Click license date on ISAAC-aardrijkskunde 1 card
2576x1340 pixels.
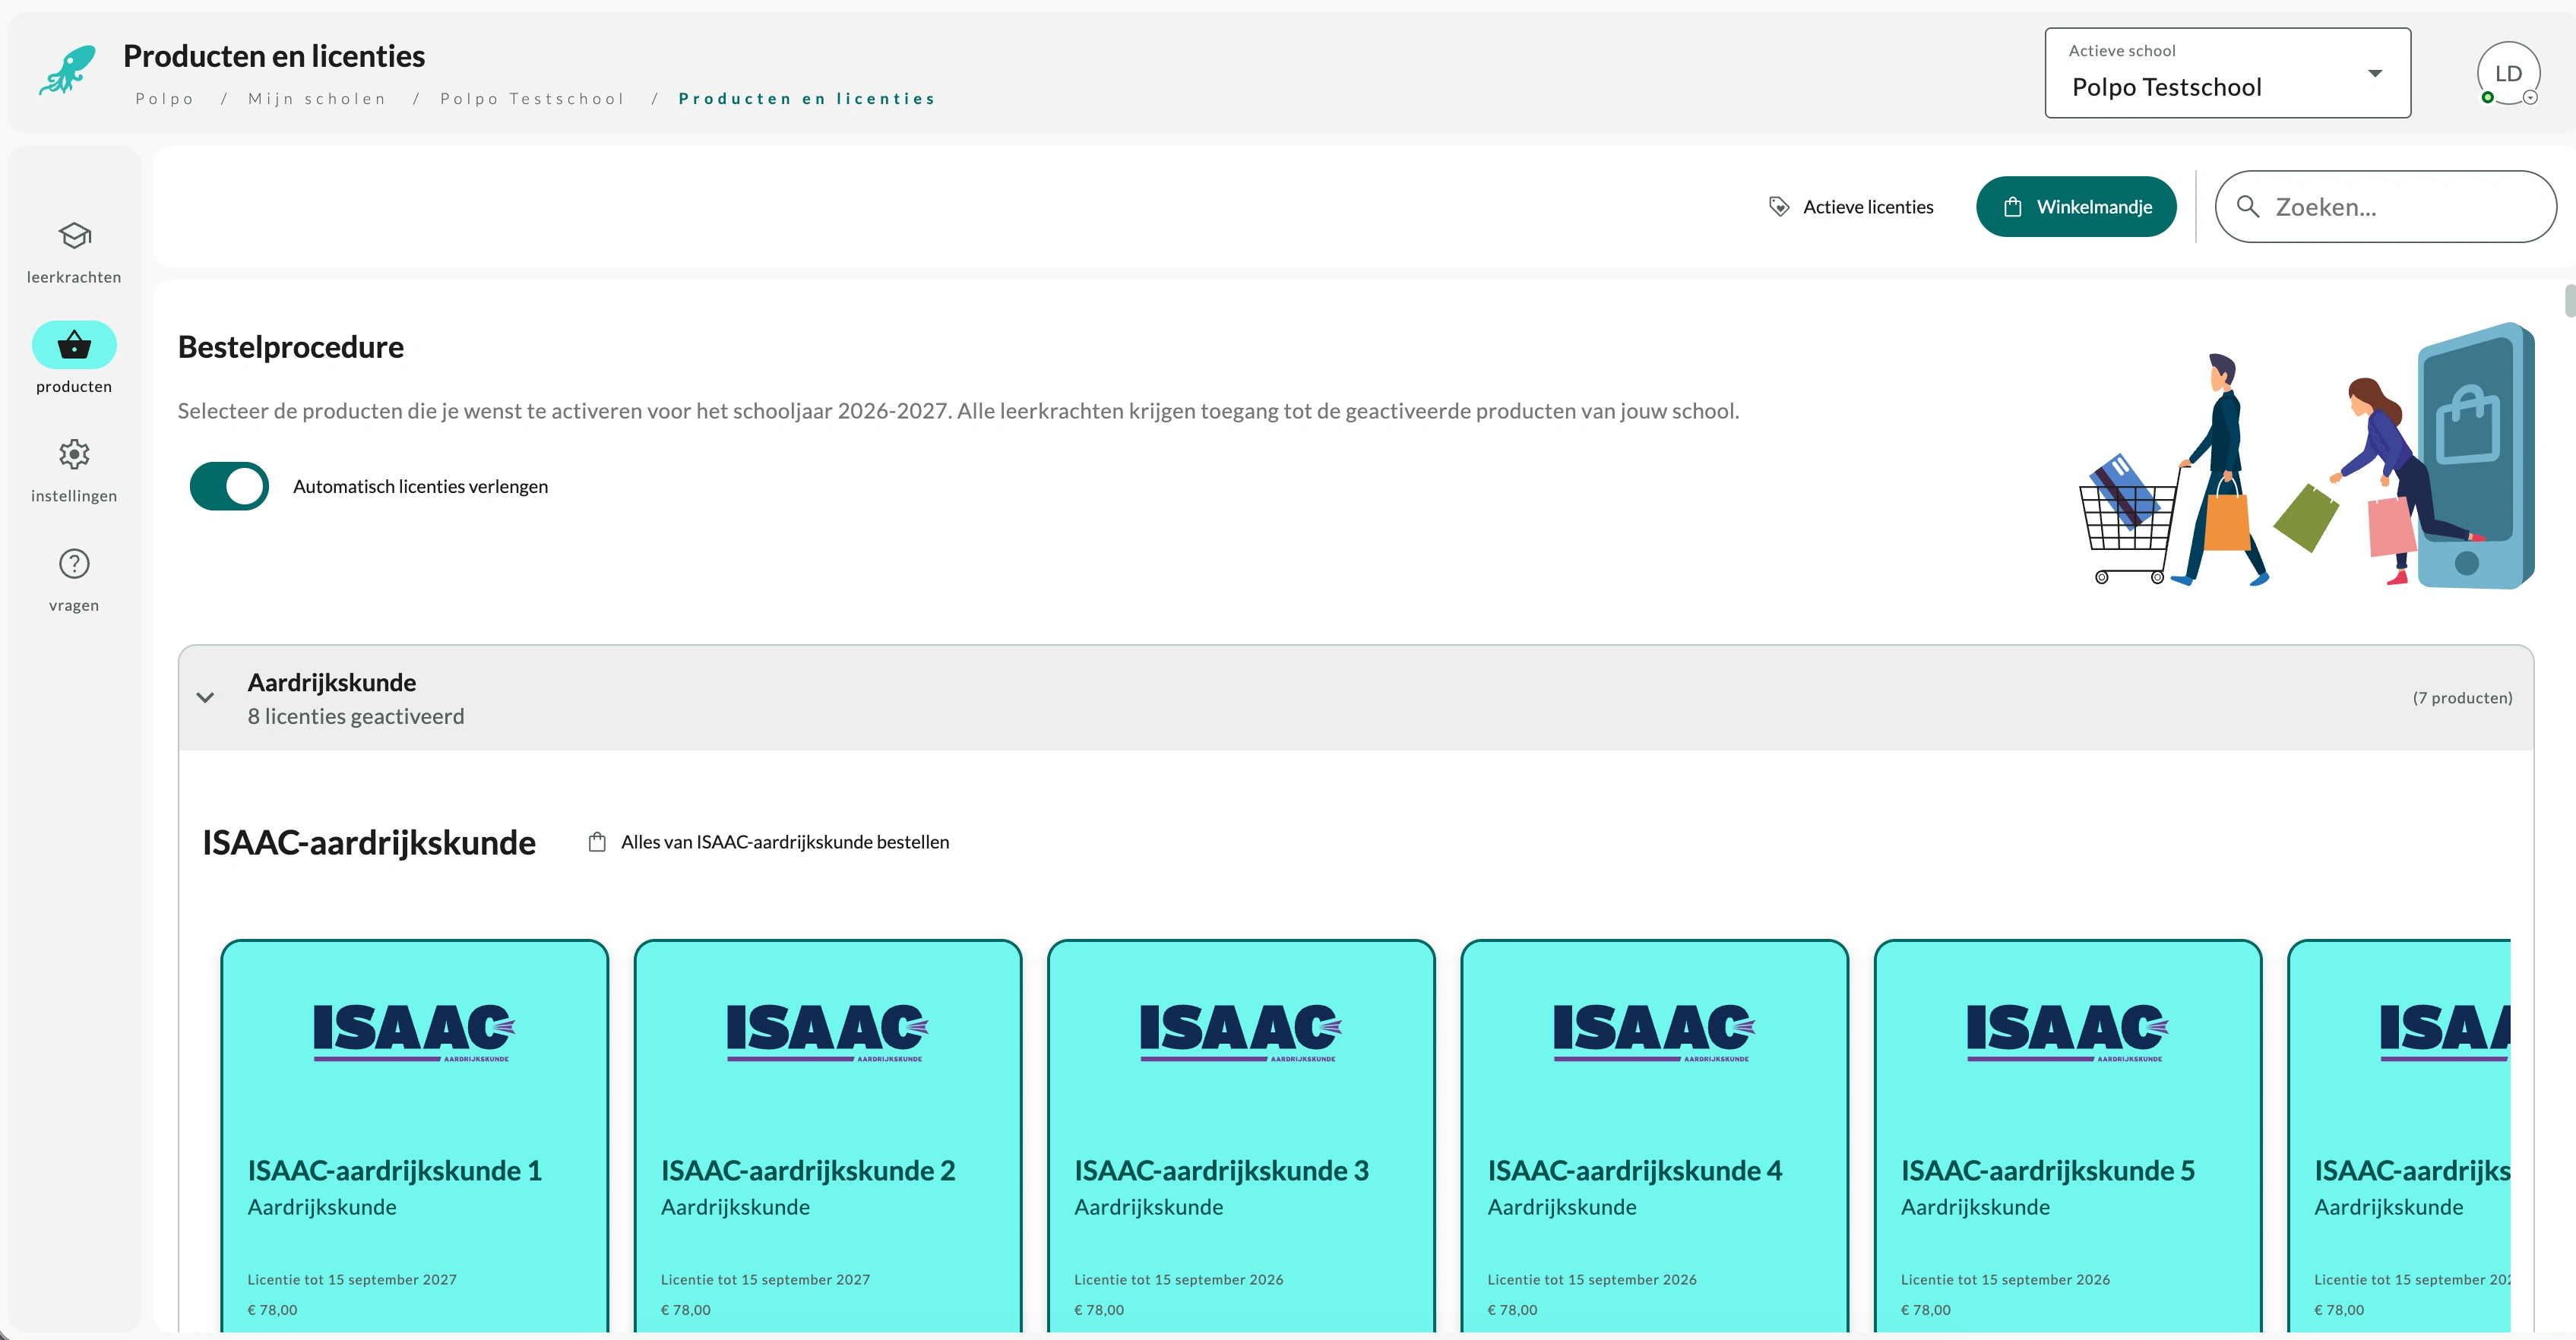click(352, 1280)
